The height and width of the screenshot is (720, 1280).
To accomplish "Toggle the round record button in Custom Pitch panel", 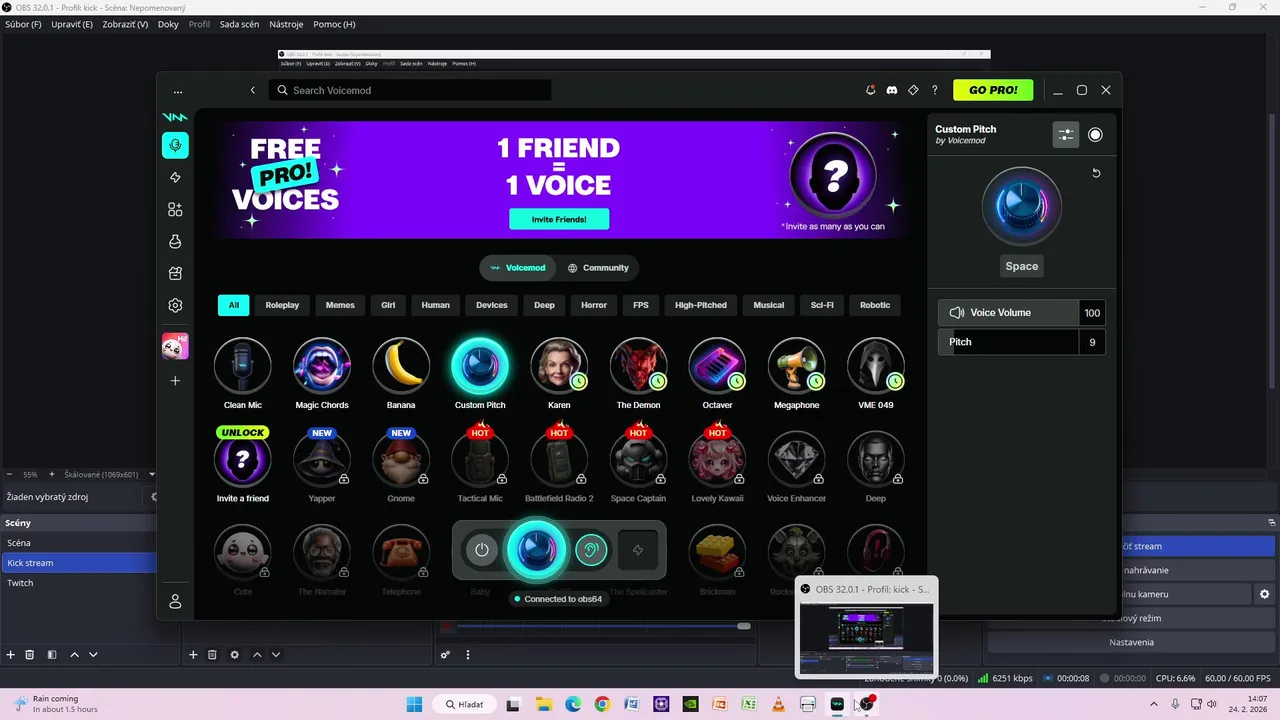I will coord(1095,135).
